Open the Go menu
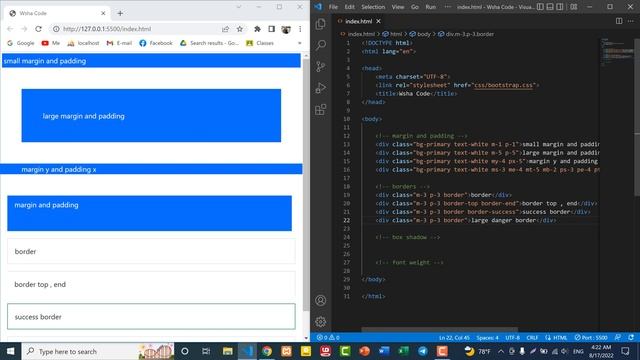 pyautogui.click(x=415, y=7)
